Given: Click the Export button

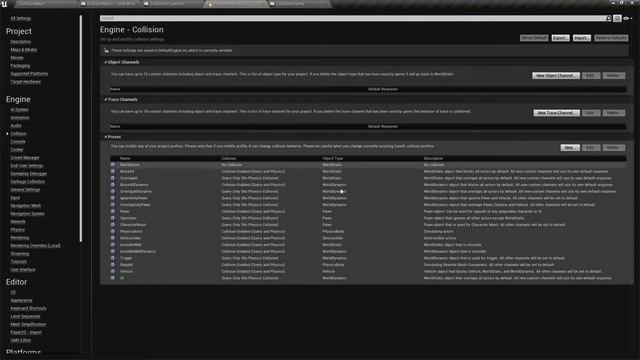Looking at the screenshot, I should [x=560, y=38].
